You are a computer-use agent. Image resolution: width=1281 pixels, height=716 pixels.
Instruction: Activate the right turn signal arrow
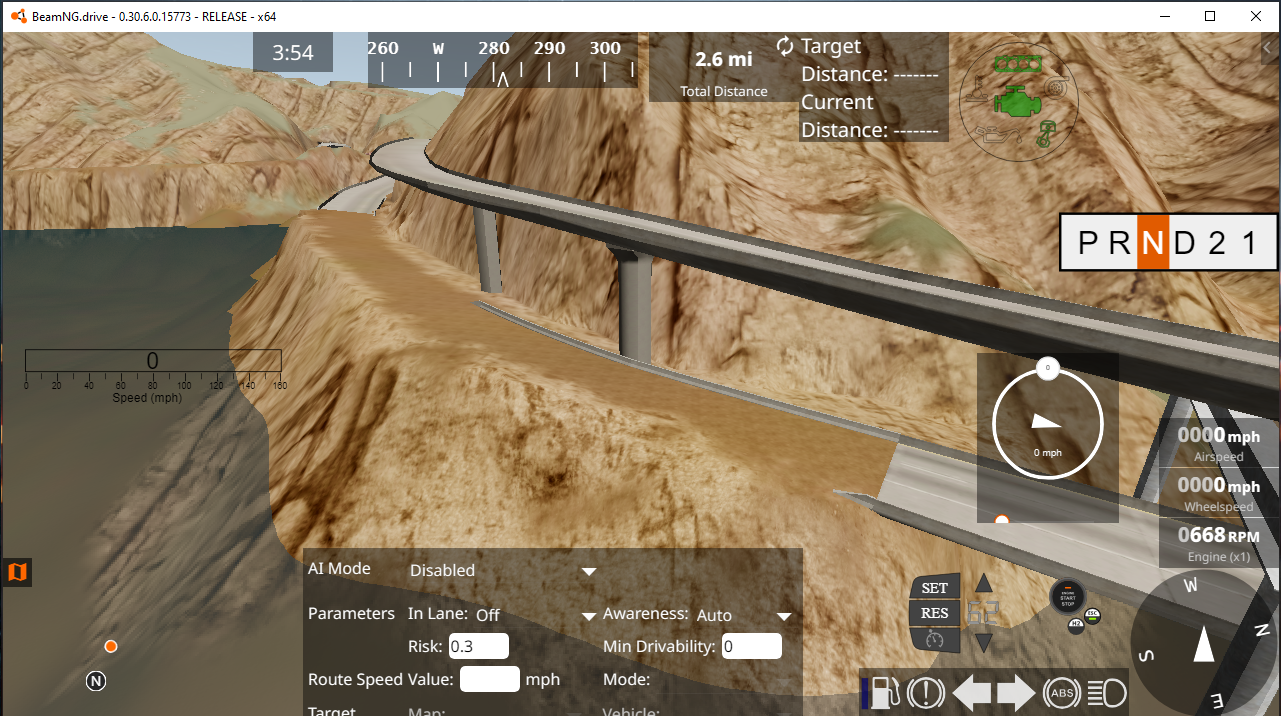click(1016, 692)
